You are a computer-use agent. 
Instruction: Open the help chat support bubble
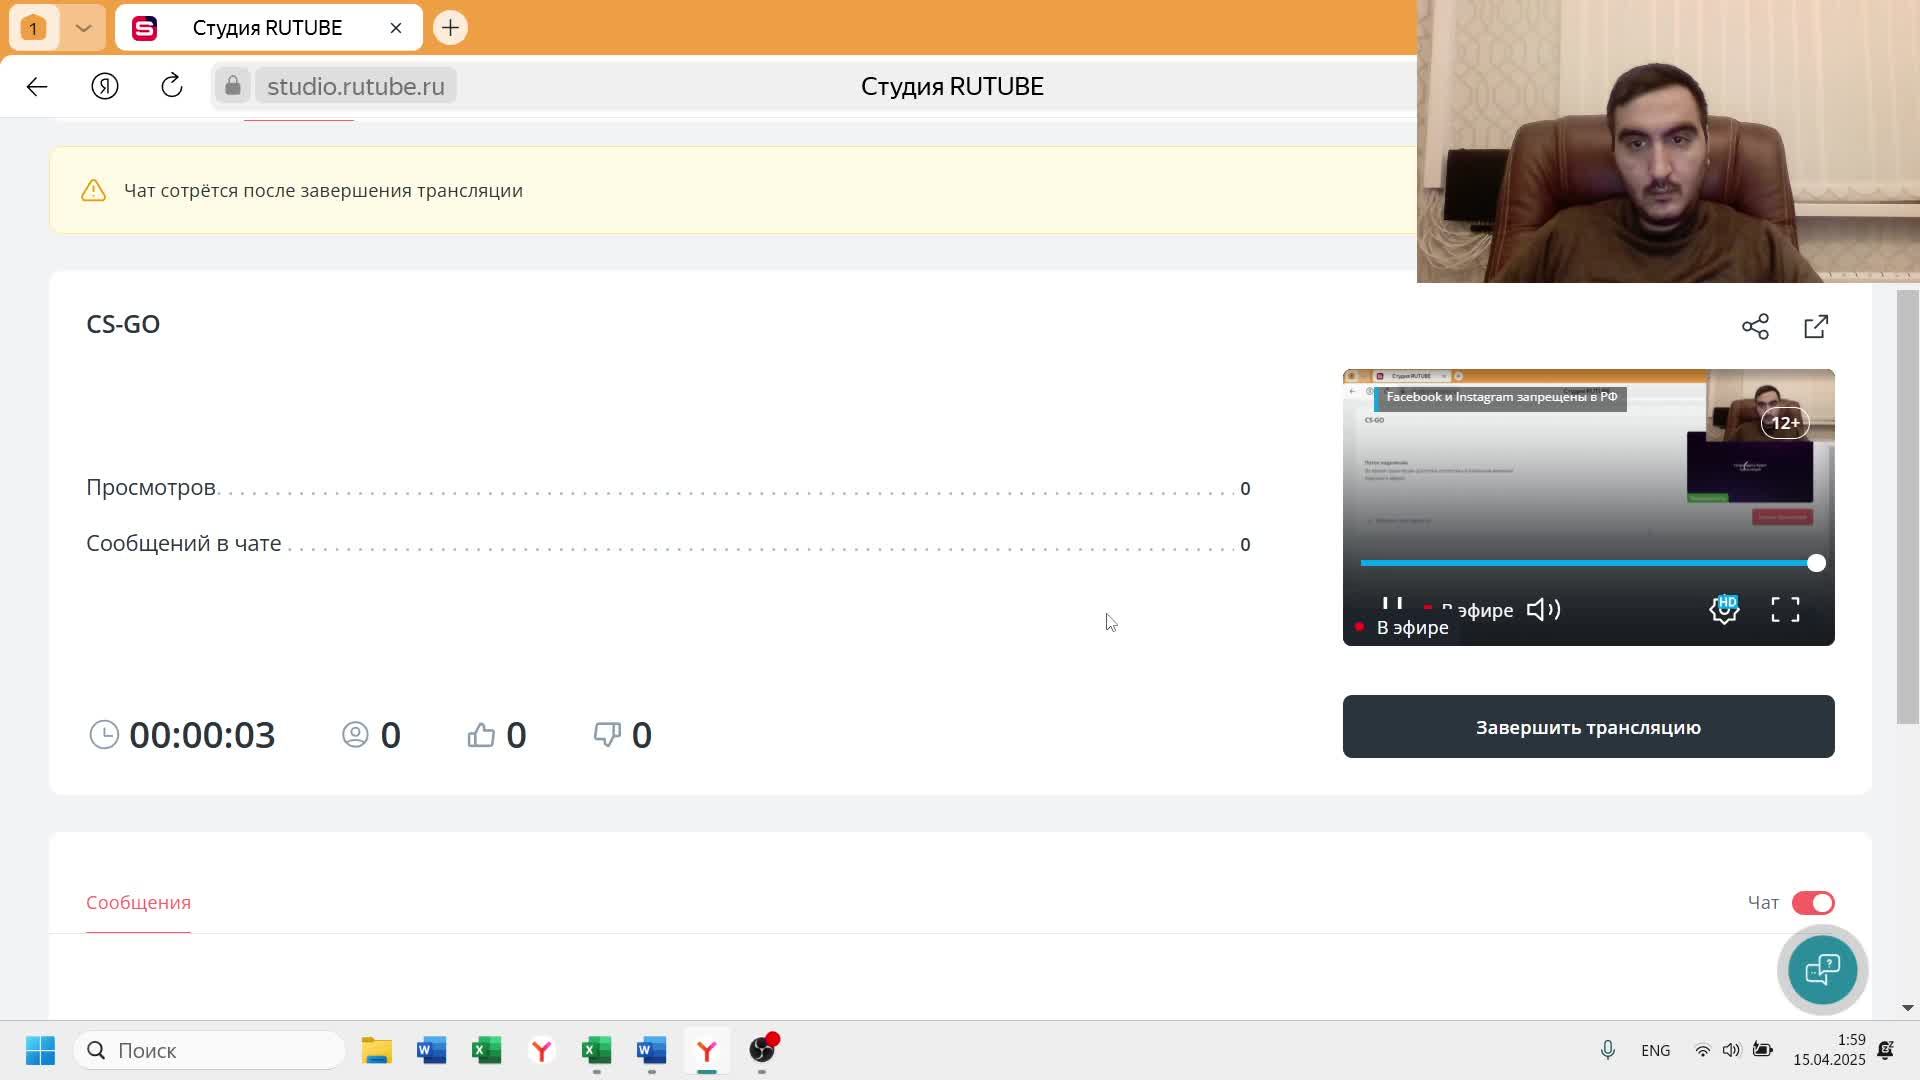(x=1822, y=969)
